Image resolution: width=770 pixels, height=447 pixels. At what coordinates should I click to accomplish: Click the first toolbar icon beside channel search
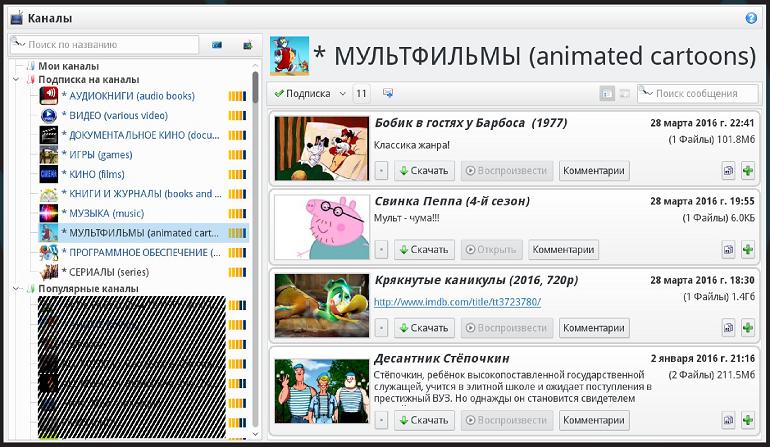(x=217, y=45)
